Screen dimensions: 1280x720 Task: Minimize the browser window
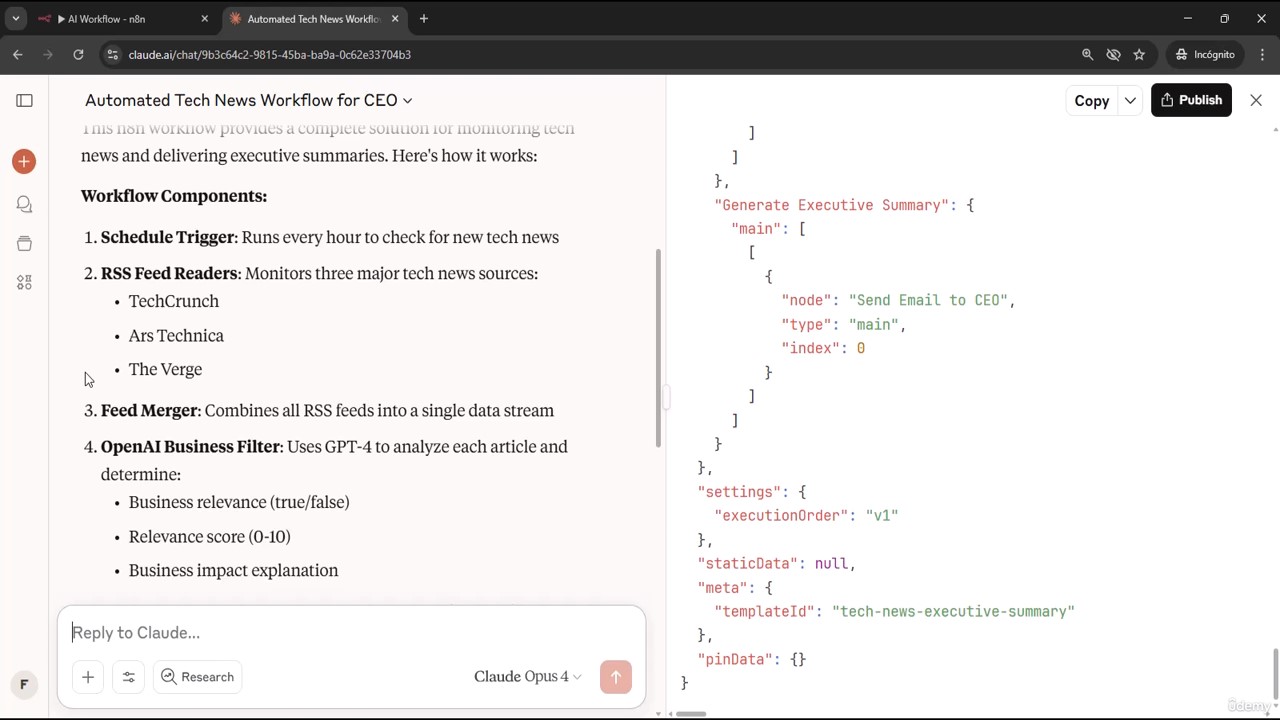click(1187, 18)
